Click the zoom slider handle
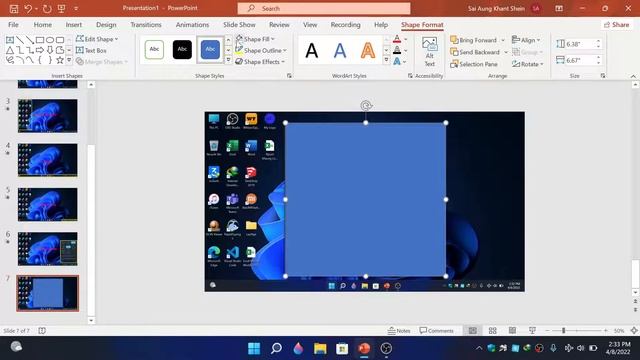Screen dimensions: 640x360 pyautogui.click(x=563, y=330)
